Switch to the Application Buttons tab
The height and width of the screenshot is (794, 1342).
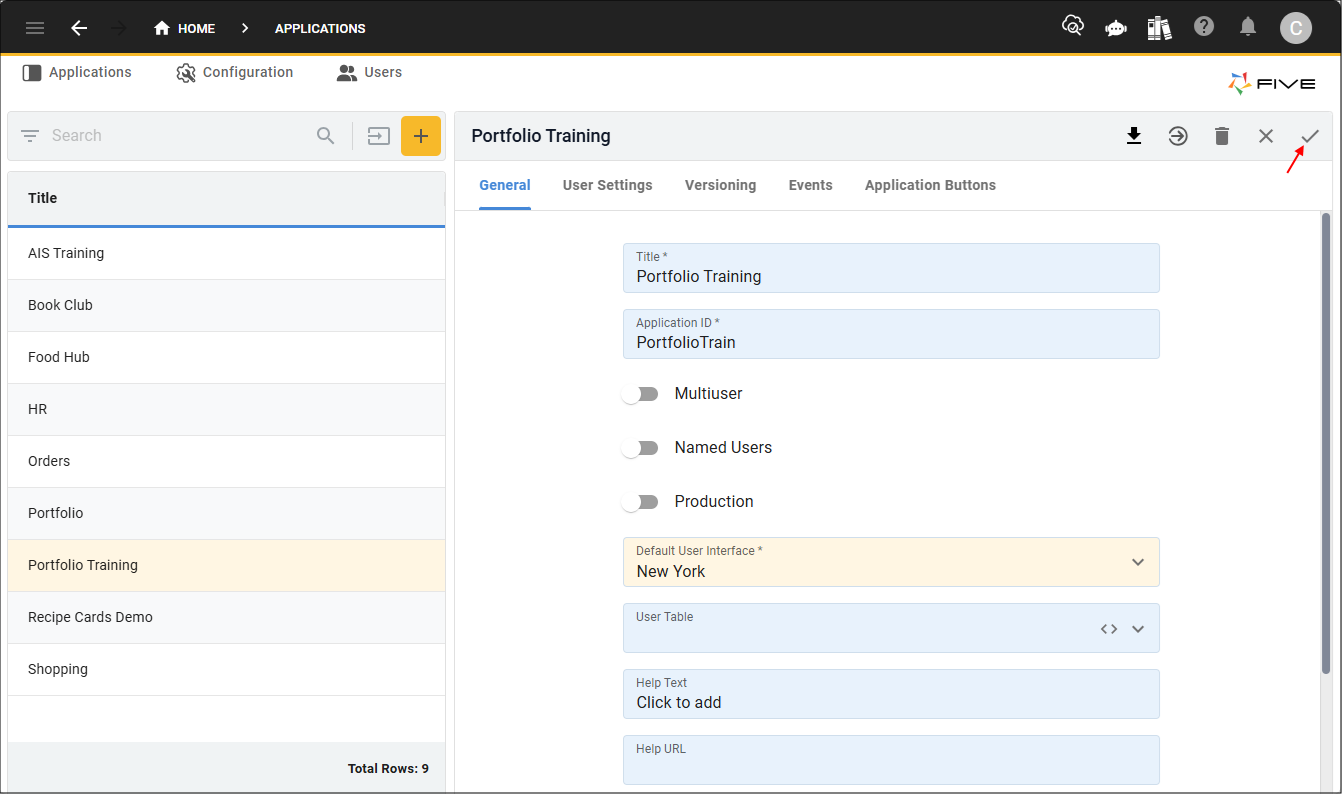pyautogui.click(x=930, y=185)
